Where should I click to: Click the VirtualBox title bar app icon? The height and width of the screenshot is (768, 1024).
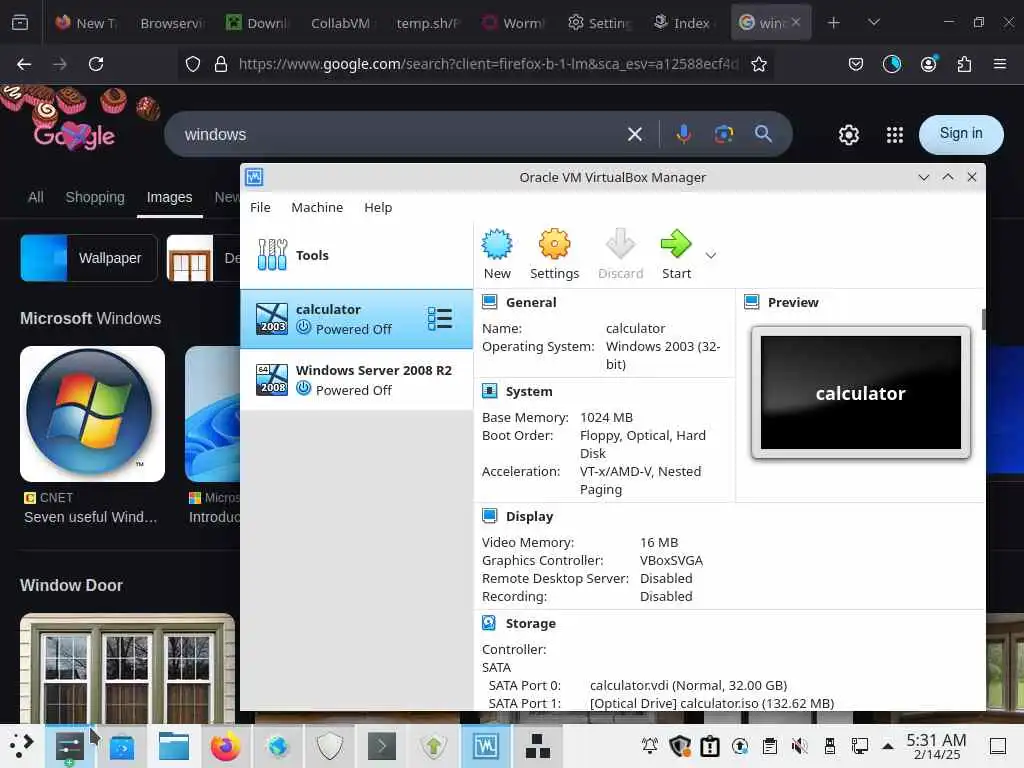click(x=254, y=177)
